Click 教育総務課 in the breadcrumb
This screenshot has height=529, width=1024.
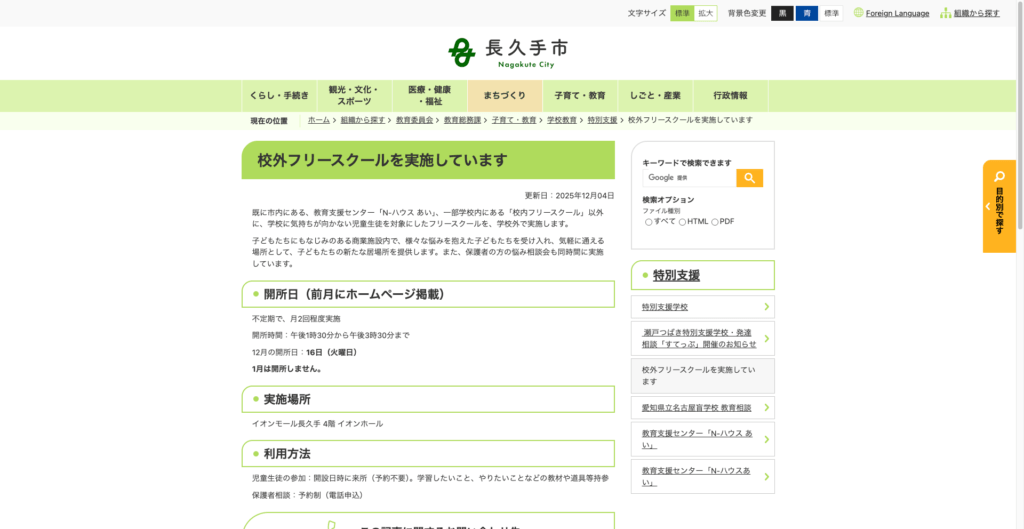462,120
